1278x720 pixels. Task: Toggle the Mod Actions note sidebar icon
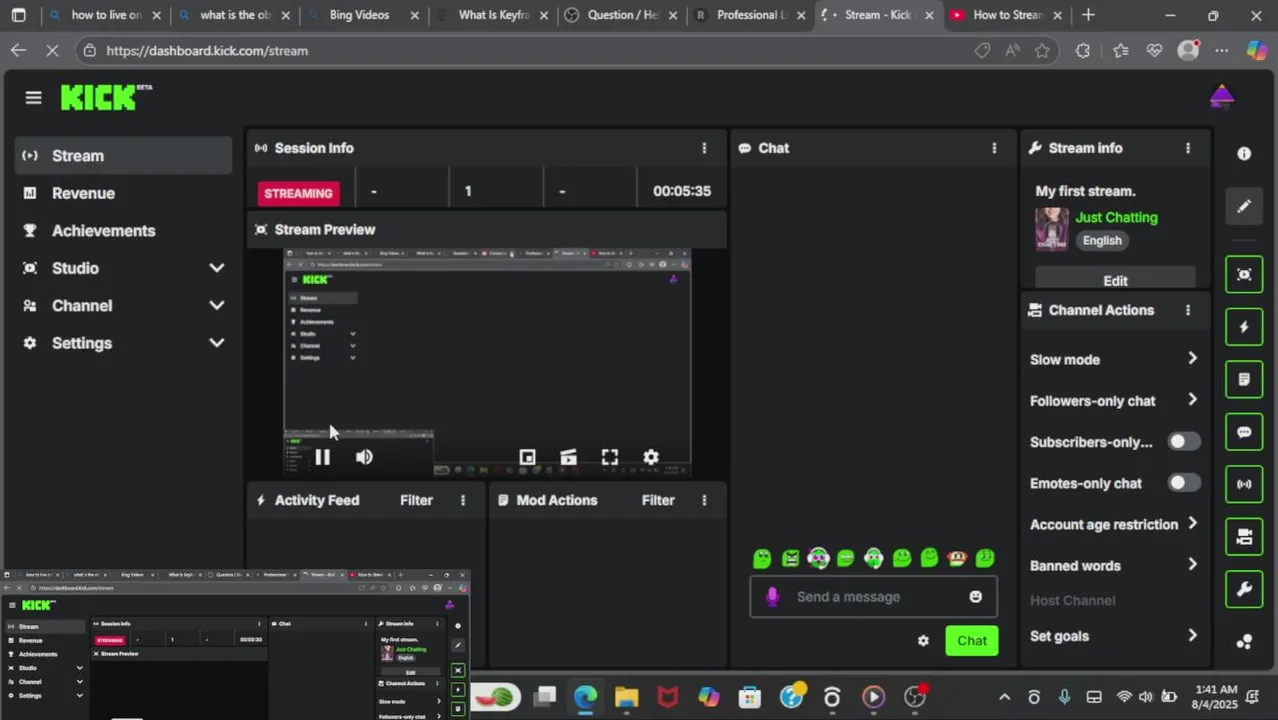[1244, 380]
